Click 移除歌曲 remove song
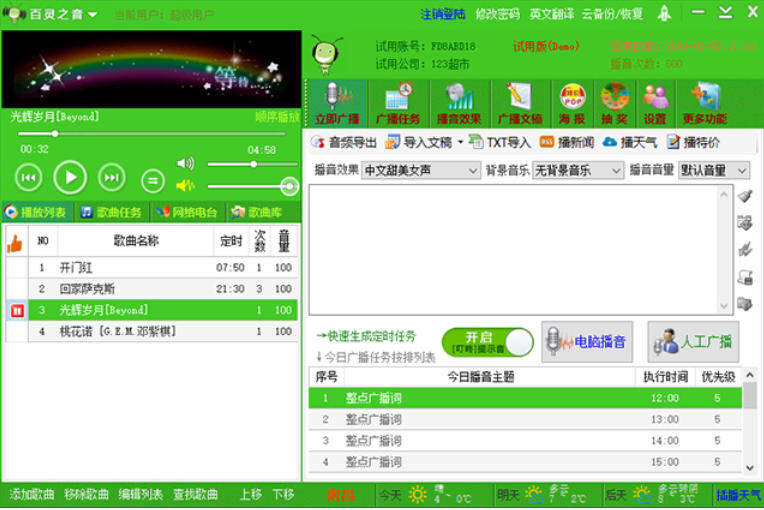The image size is (764, 510). [x=86, y=495]
